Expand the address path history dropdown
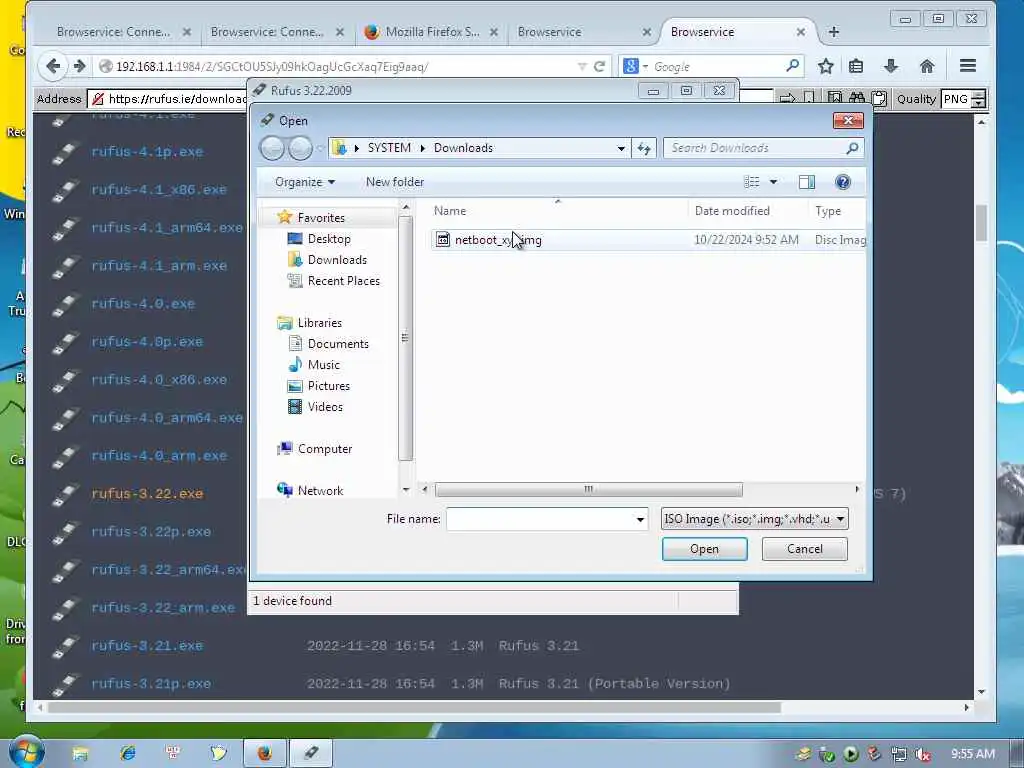The width and height of the screenshot is (1024, 768). [x=620, y=148]
